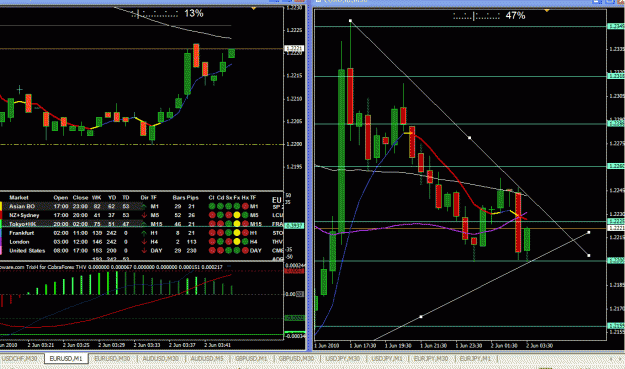Screen dimensions: 625x369
Task: Open the AUDUSD,M30 chart tab
Action: point(160,359)
